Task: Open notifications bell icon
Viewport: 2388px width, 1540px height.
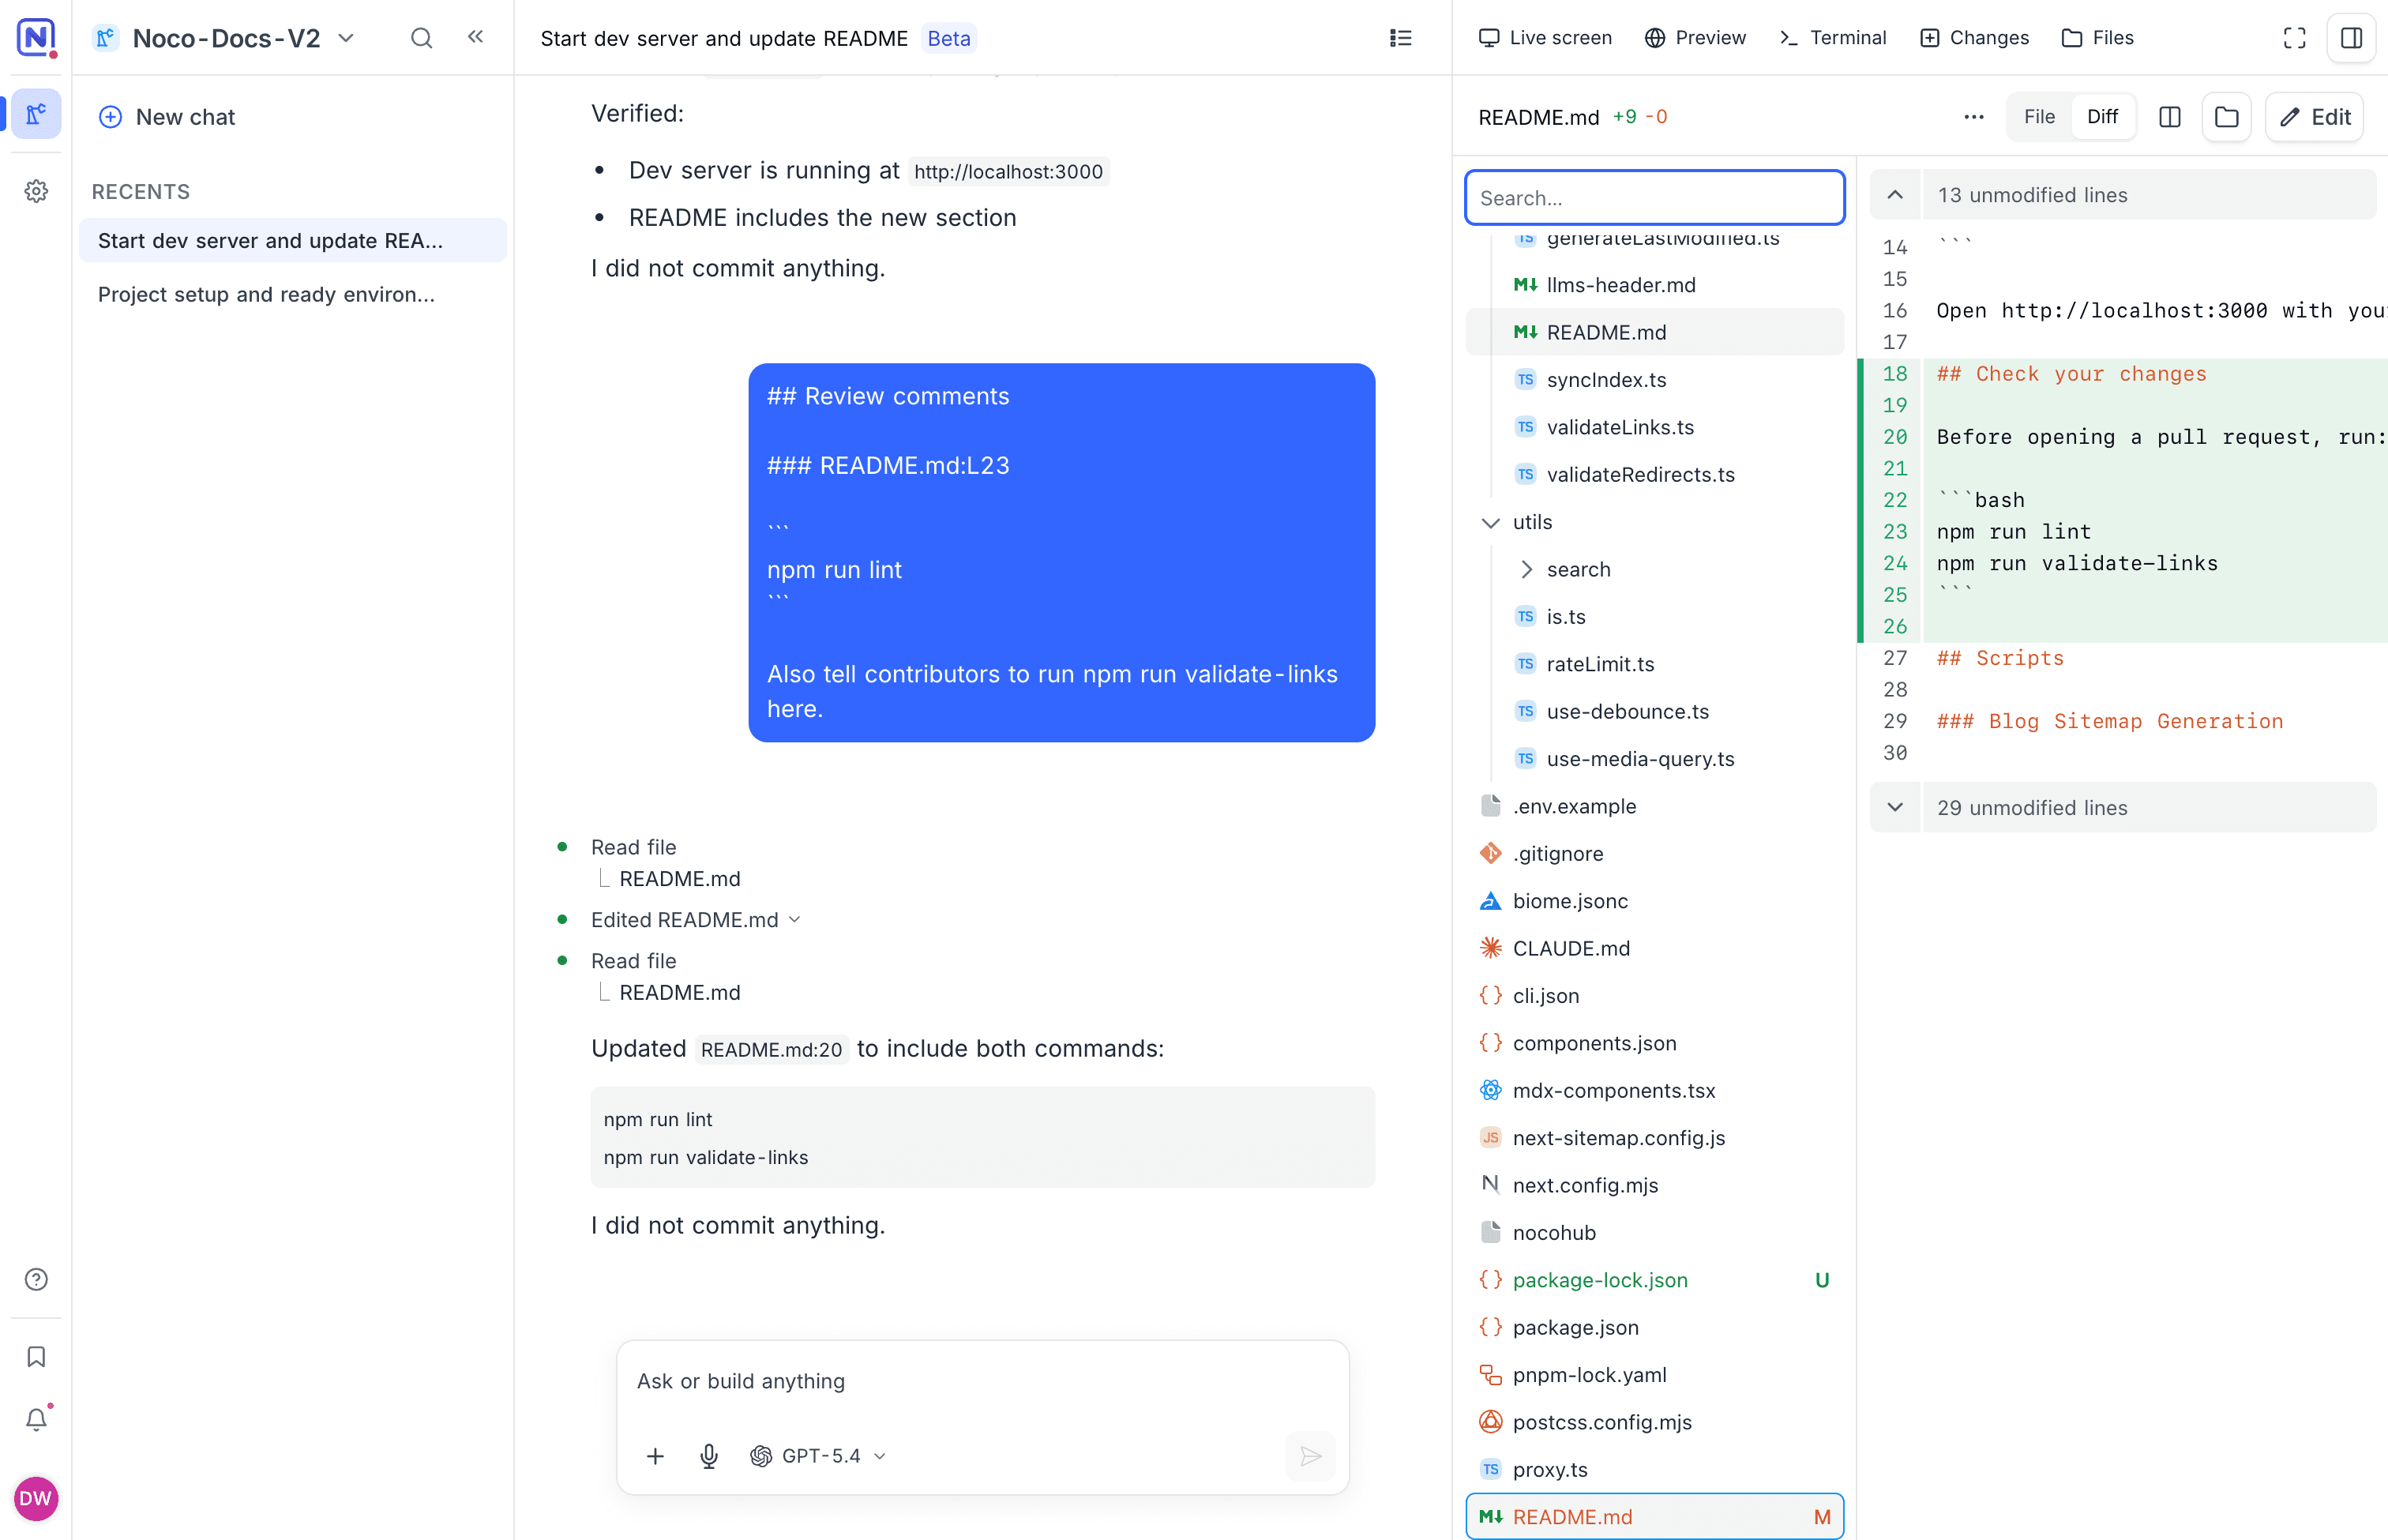Action: click(x=36, y=1419)
